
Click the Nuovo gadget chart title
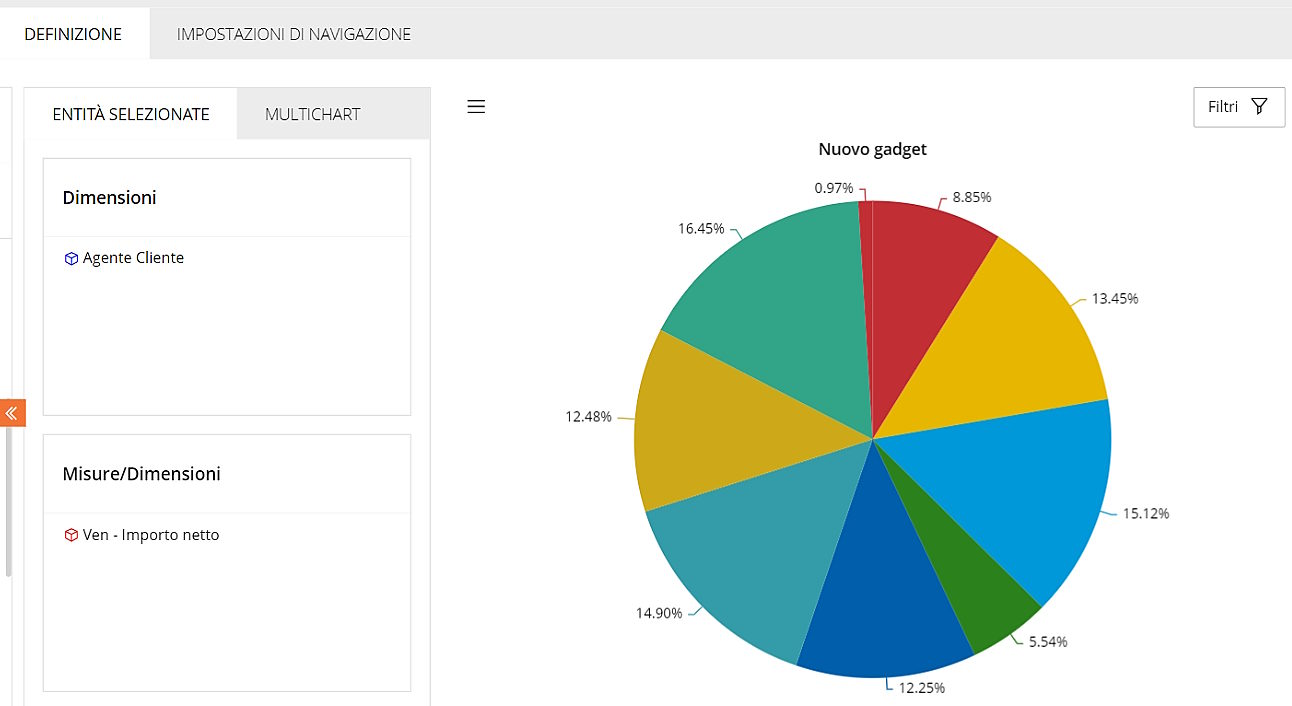pyautogui.click(x=872, y=149)
